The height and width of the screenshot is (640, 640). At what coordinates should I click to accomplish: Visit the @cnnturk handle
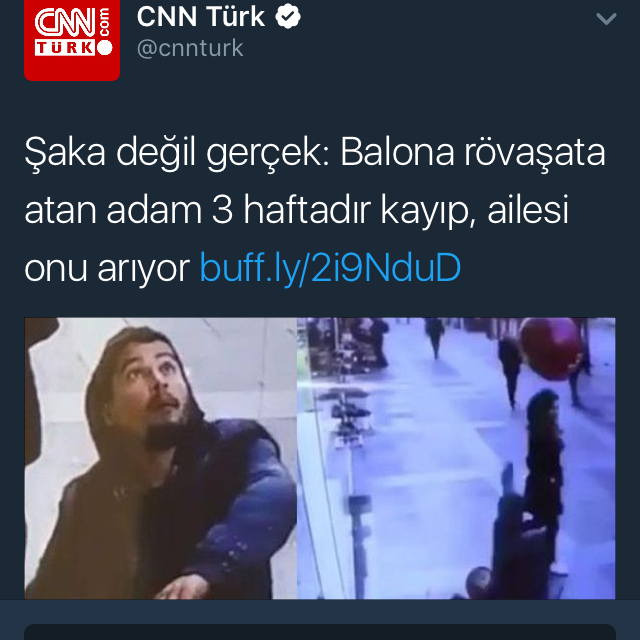point(190,48)
